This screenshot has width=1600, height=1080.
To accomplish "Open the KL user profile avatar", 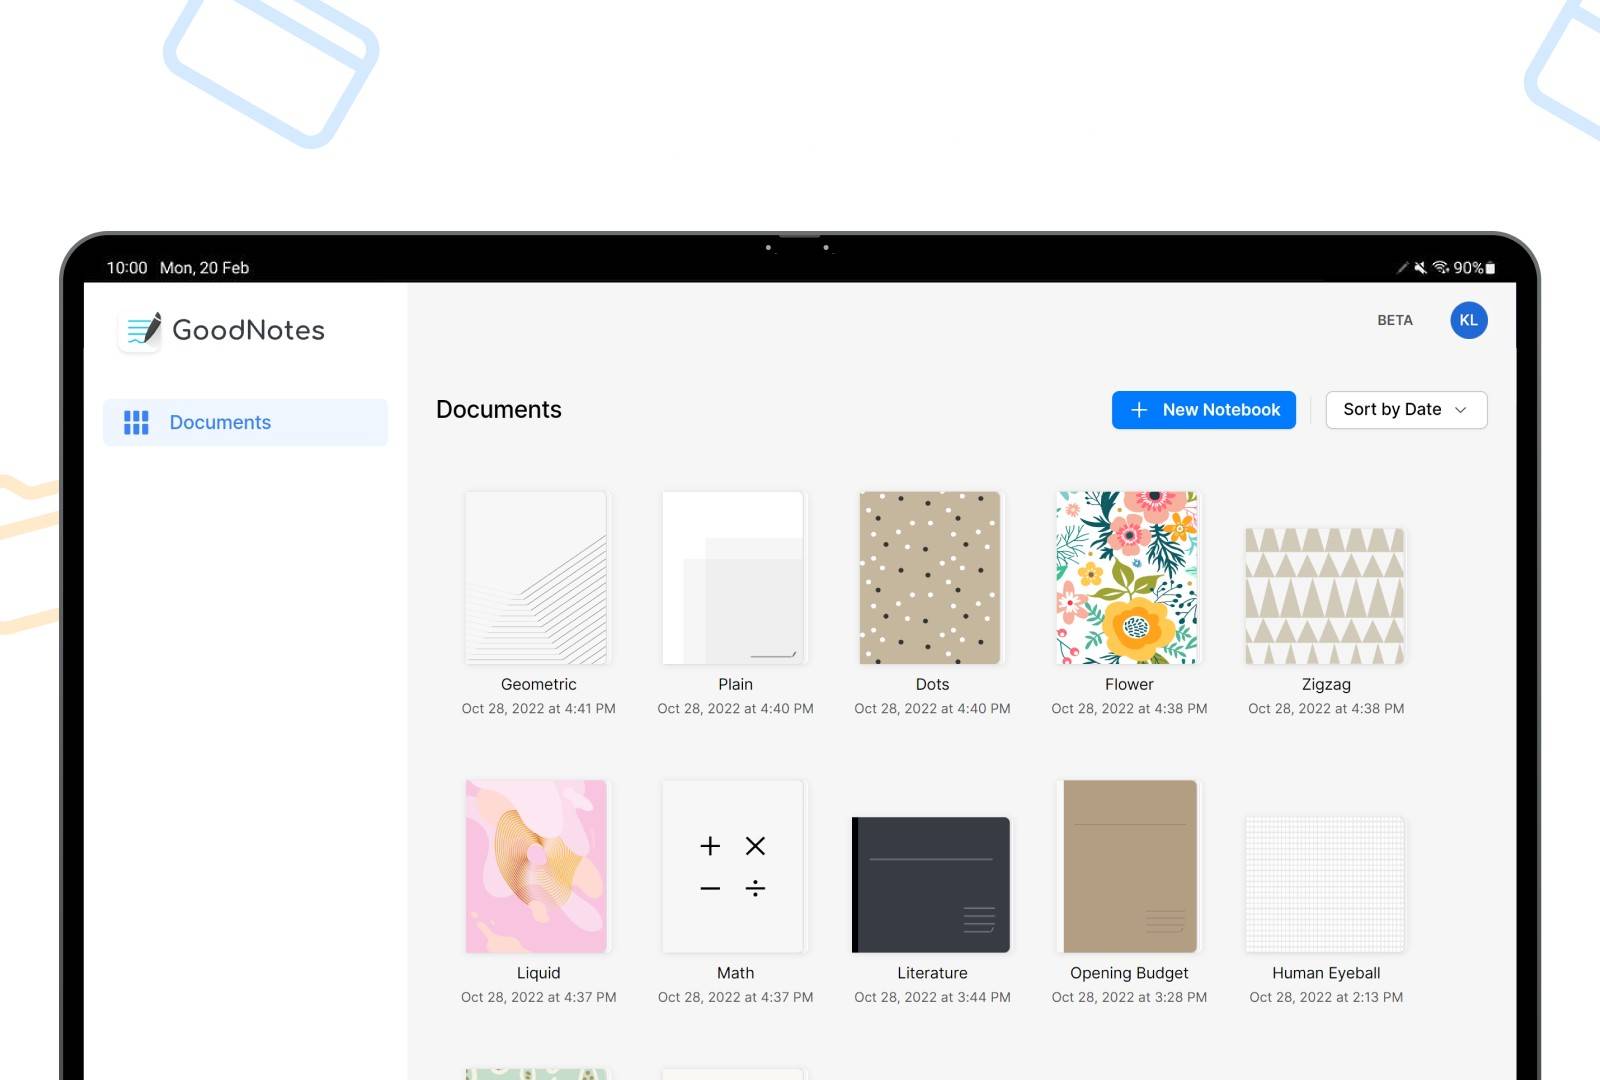I will (1468, 320).
